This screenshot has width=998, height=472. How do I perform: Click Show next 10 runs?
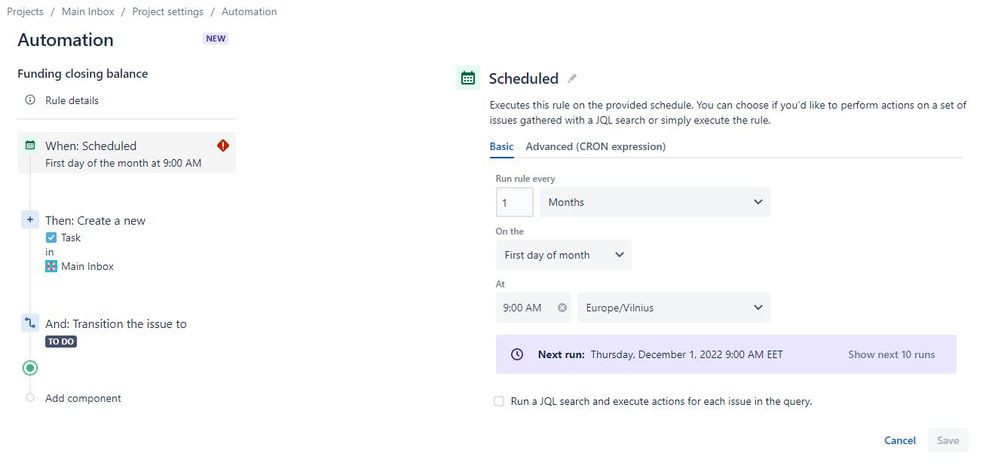pyautogui.click(x=891, y=354)
